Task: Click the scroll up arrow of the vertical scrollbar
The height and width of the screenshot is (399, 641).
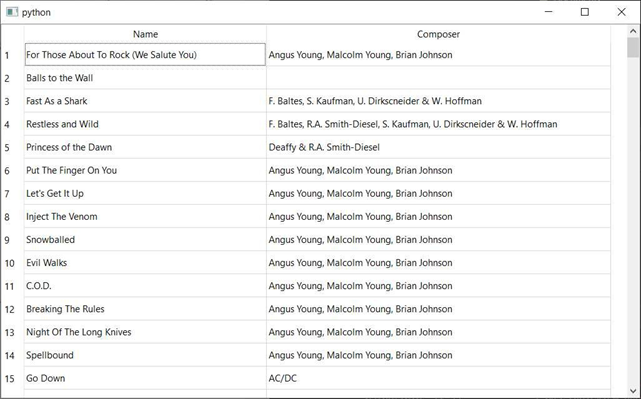Action: (633, 31)
